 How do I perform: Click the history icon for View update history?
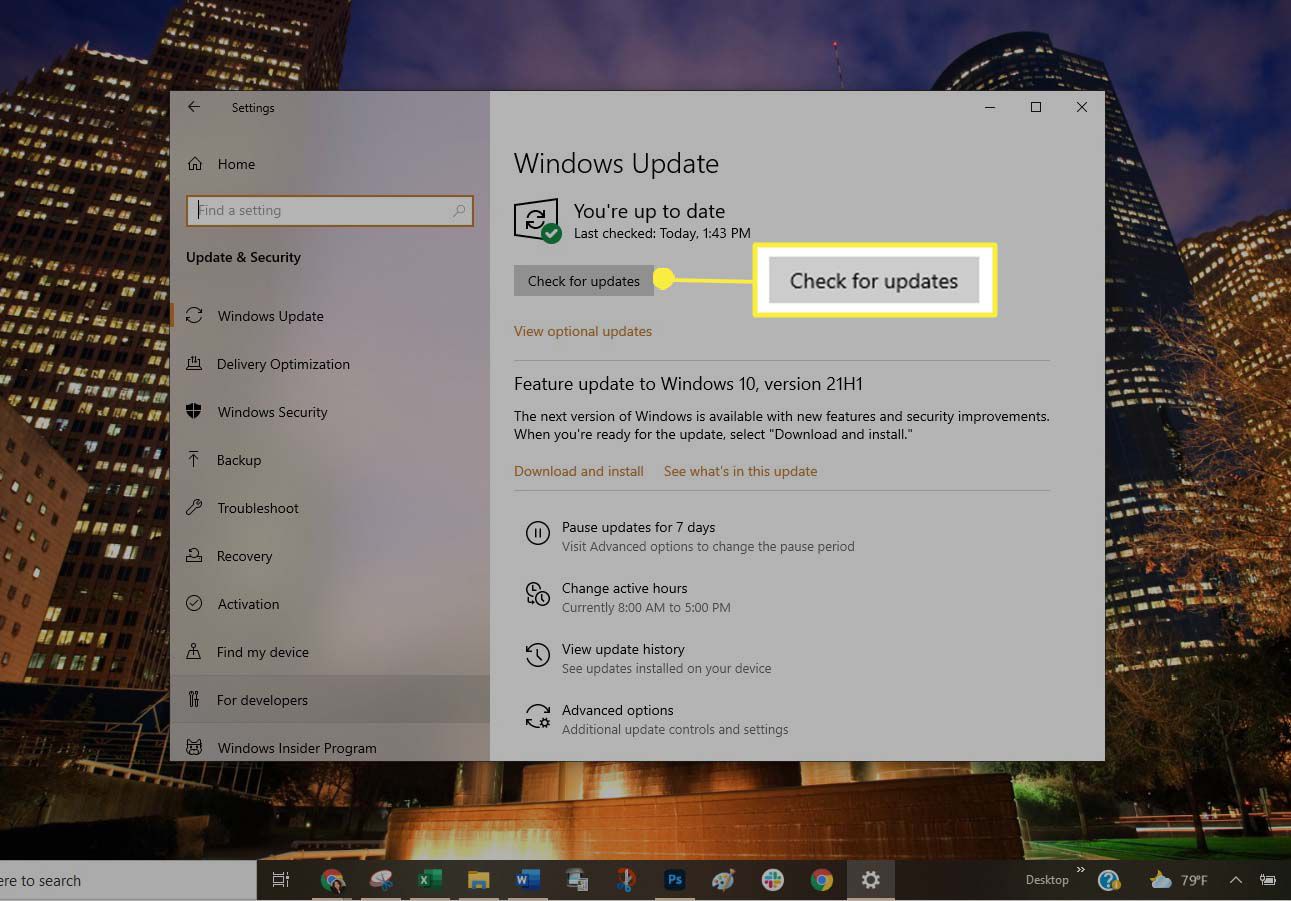(537, 655)
